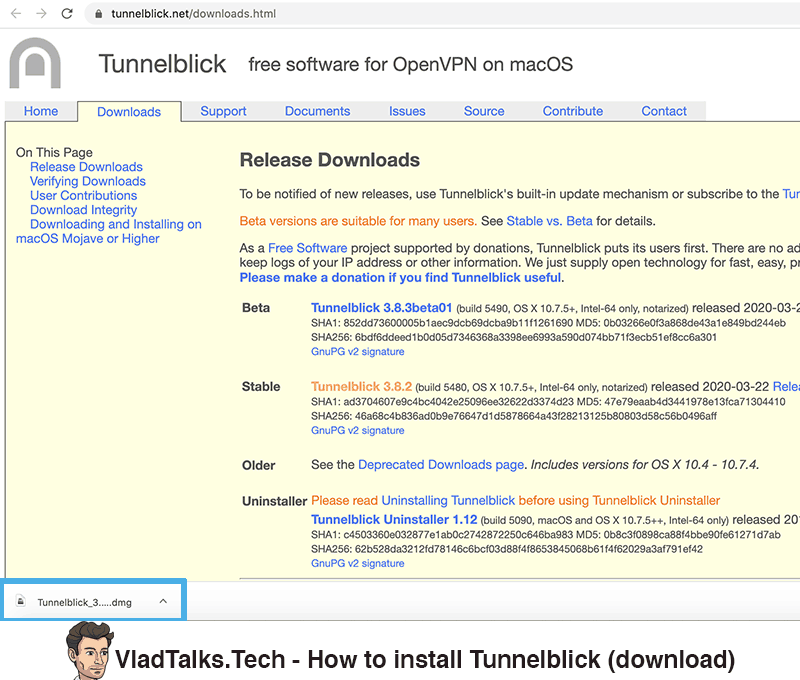Jump to Release Downloads section link
The image size is (800, 680).
click(x=86, y=167)
